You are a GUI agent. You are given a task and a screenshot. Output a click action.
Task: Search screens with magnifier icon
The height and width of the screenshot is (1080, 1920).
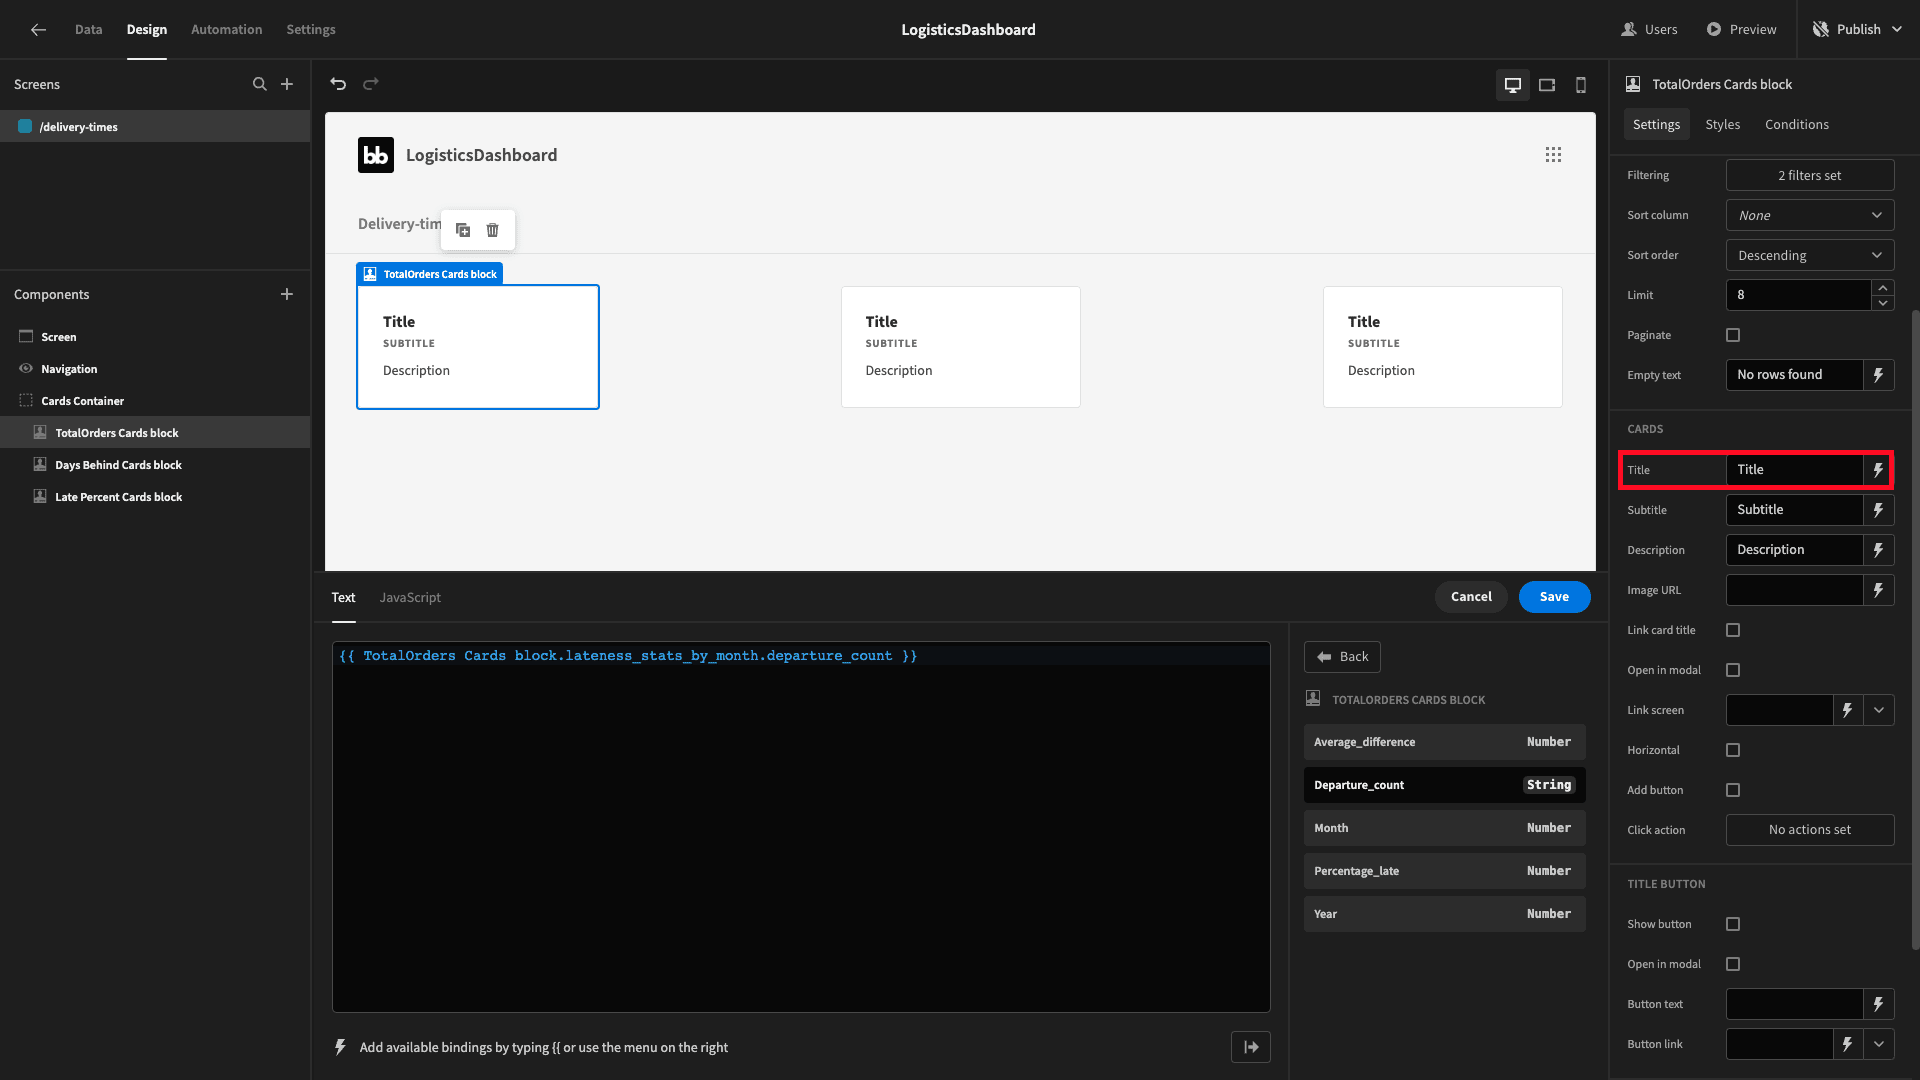(260, 84)
